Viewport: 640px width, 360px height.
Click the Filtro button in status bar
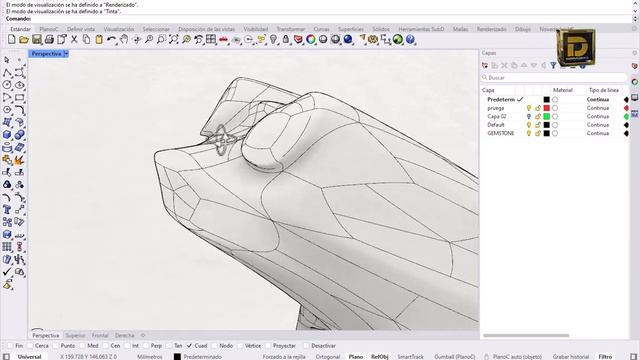pyautogui.click(x=605, y=357)
